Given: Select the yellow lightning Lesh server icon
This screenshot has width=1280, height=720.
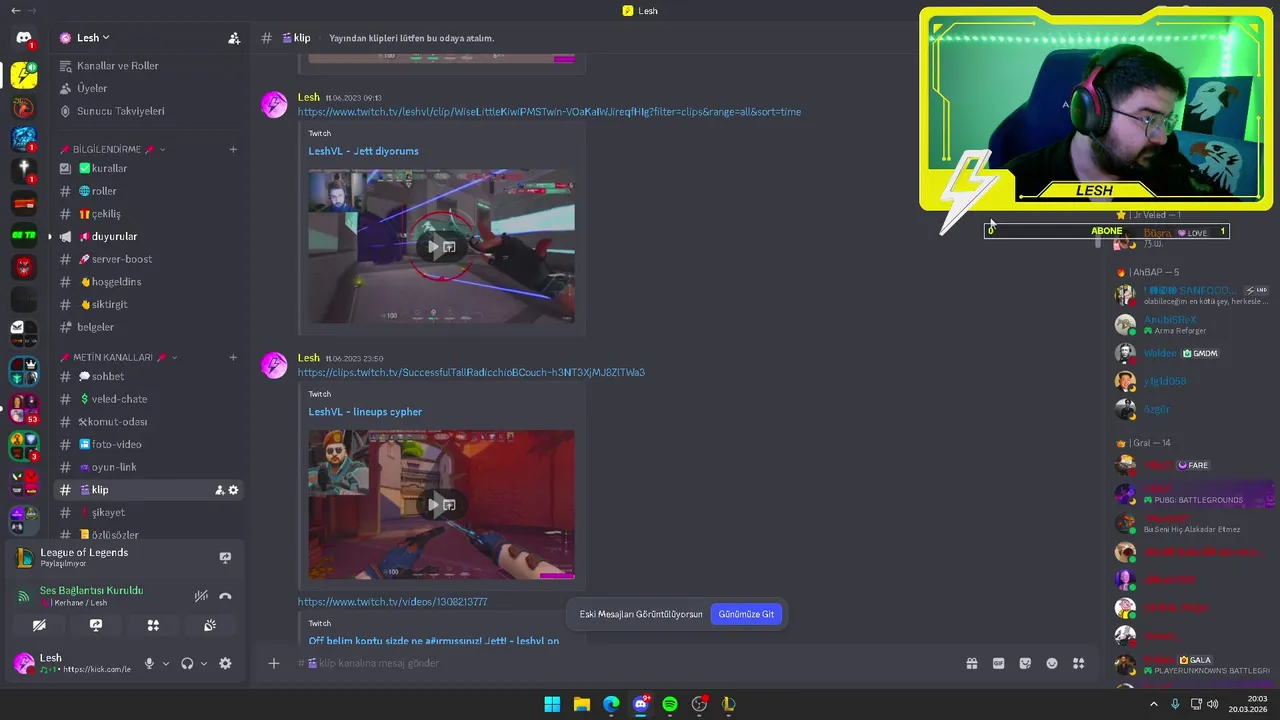Looking at the screenshot, I should [24, 75].
